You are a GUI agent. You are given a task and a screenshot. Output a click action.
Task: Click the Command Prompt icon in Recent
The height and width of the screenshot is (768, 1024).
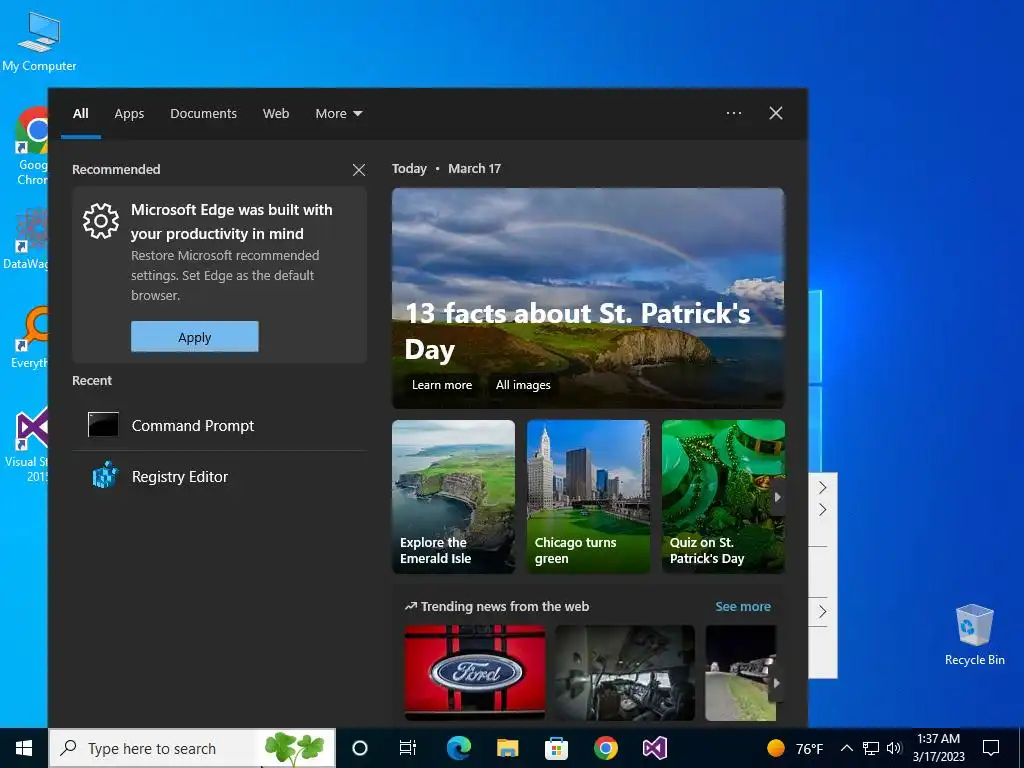tap(103, 425)
